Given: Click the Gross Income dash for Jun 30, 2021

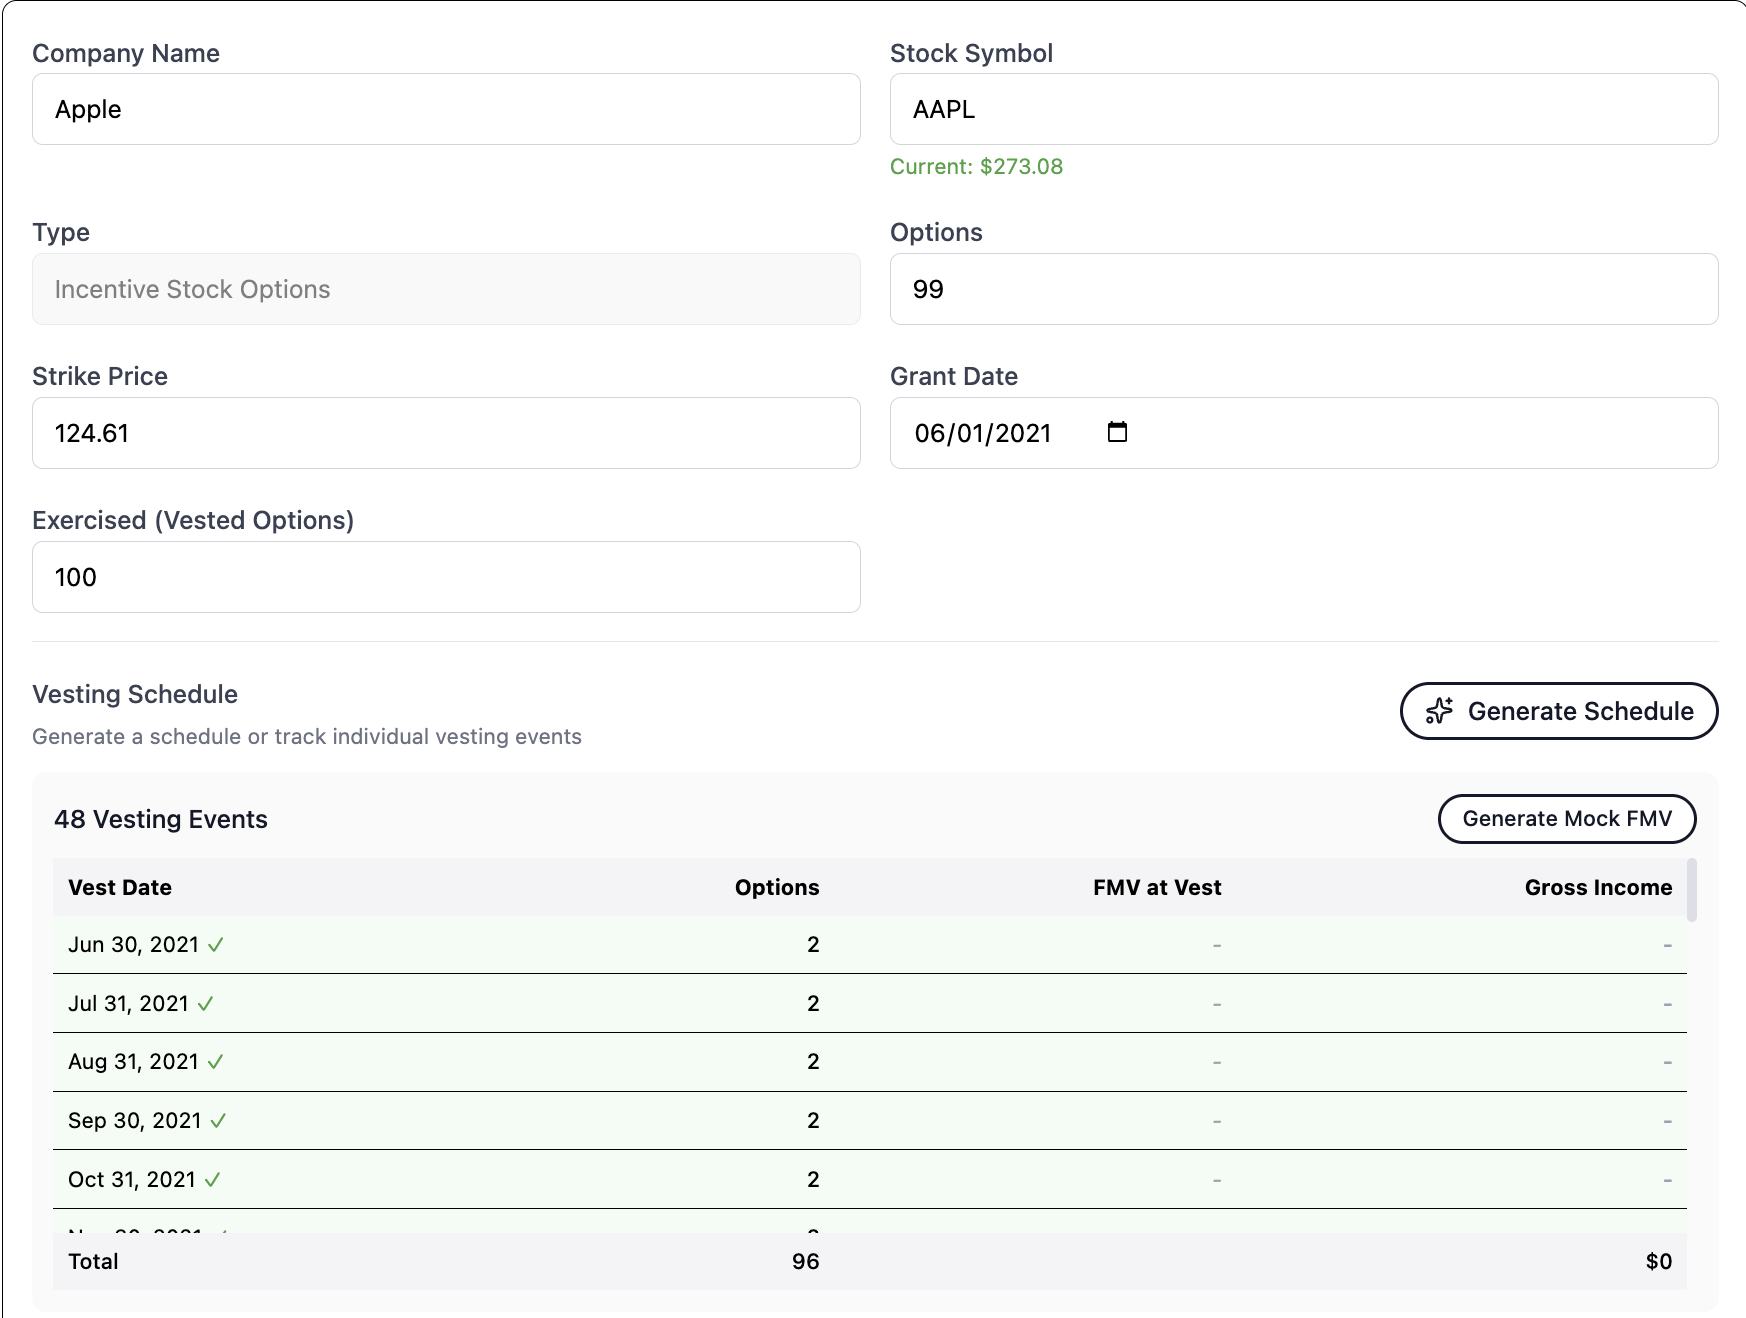Looking at the screenshot, I should pyautogui.click(x=1667, y=945).
